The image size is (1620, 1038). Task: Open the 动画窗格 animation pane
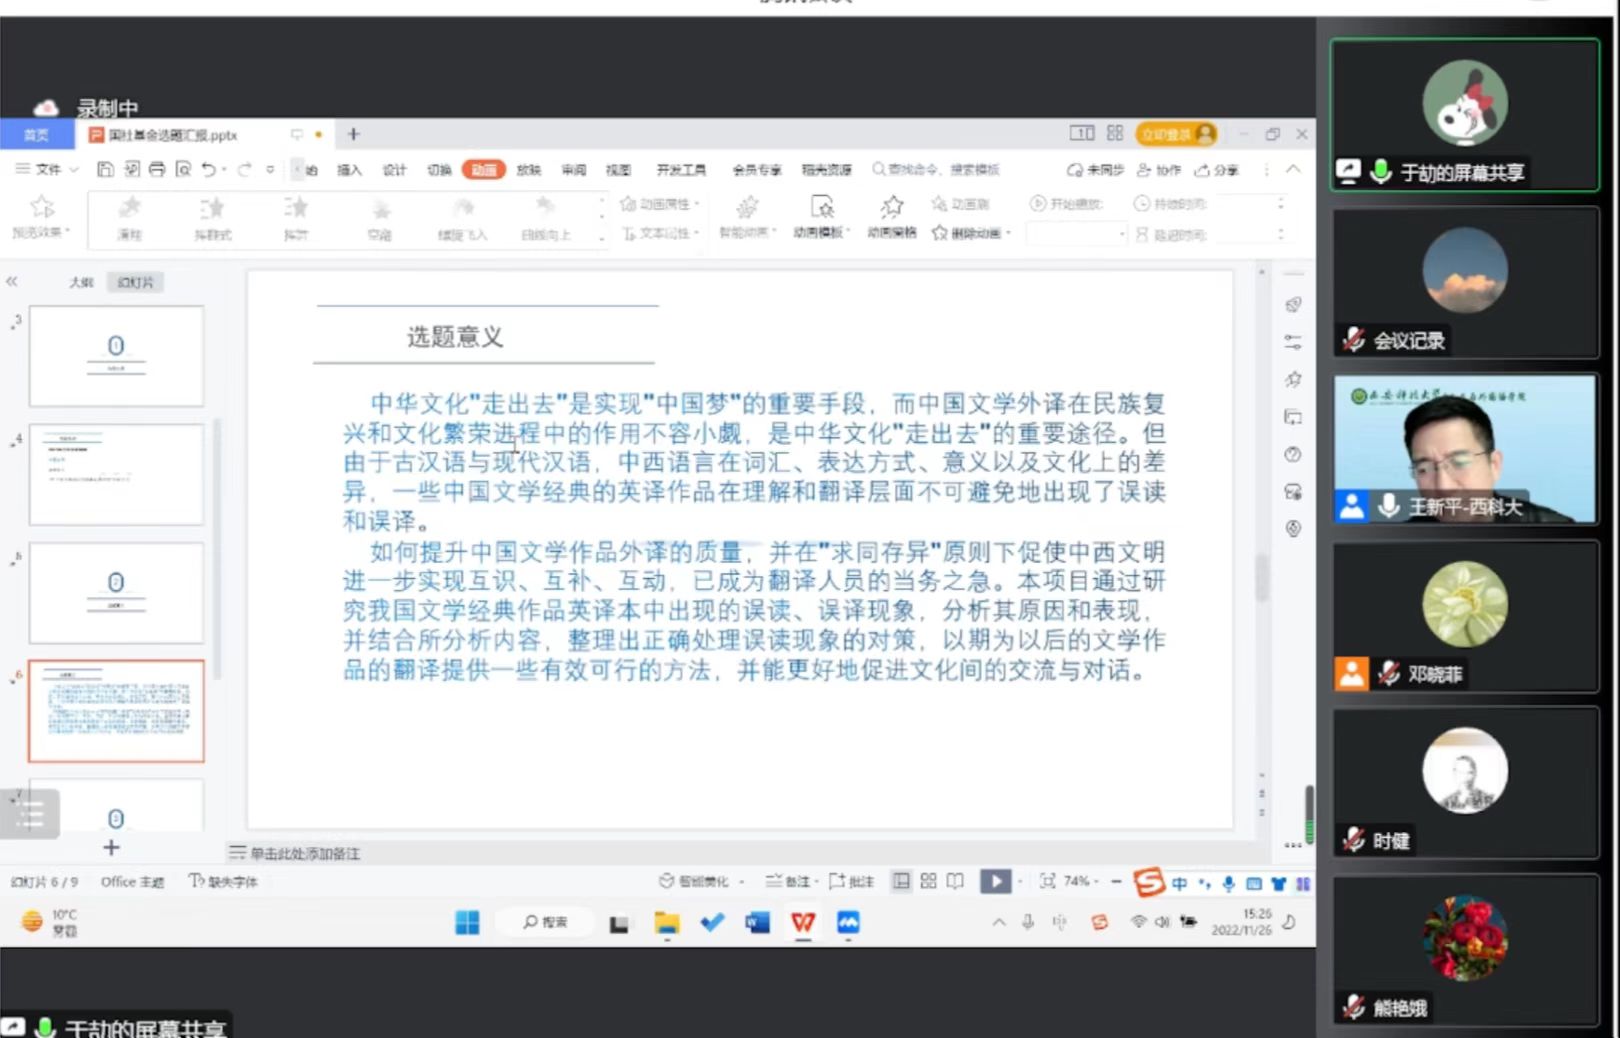pos(891,216)
